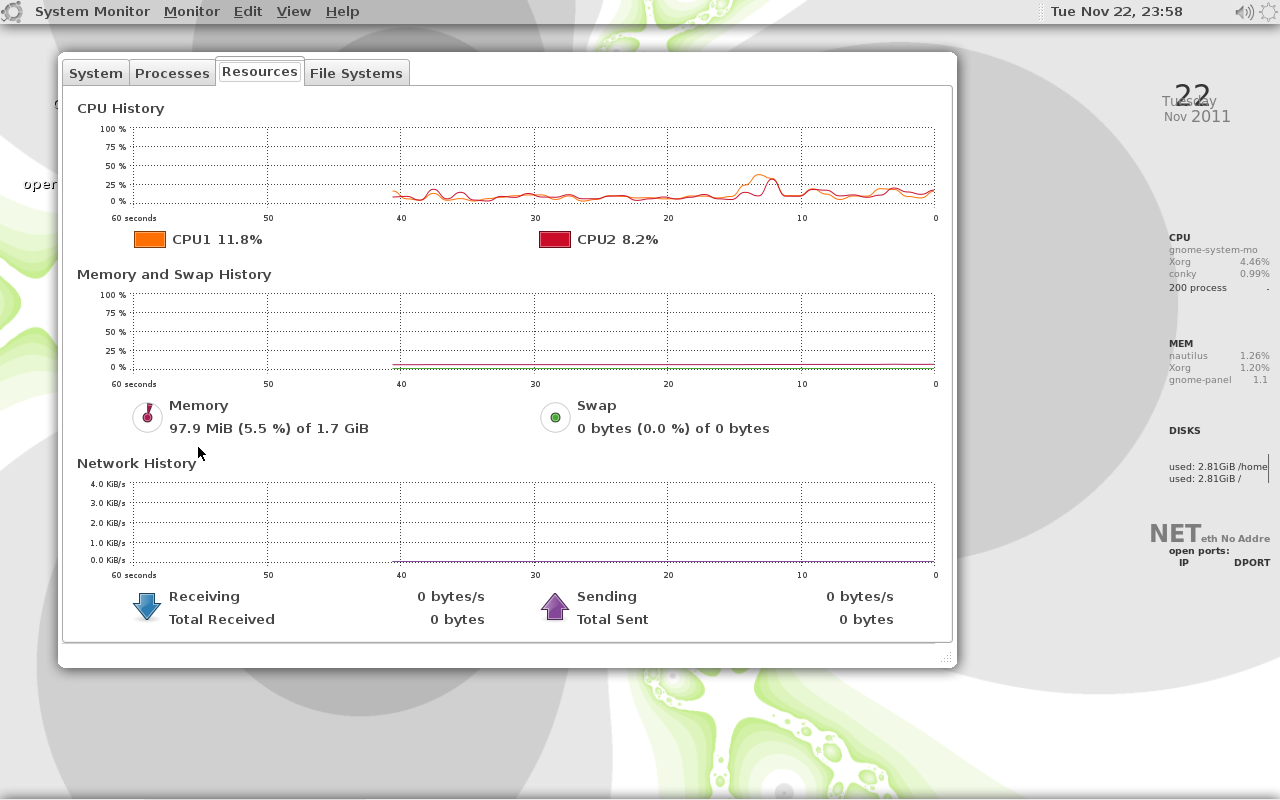This screenshot has width=1280, height=800.
Task: Click the orange CPU1 legend icon
Action: tap(149, 239)
